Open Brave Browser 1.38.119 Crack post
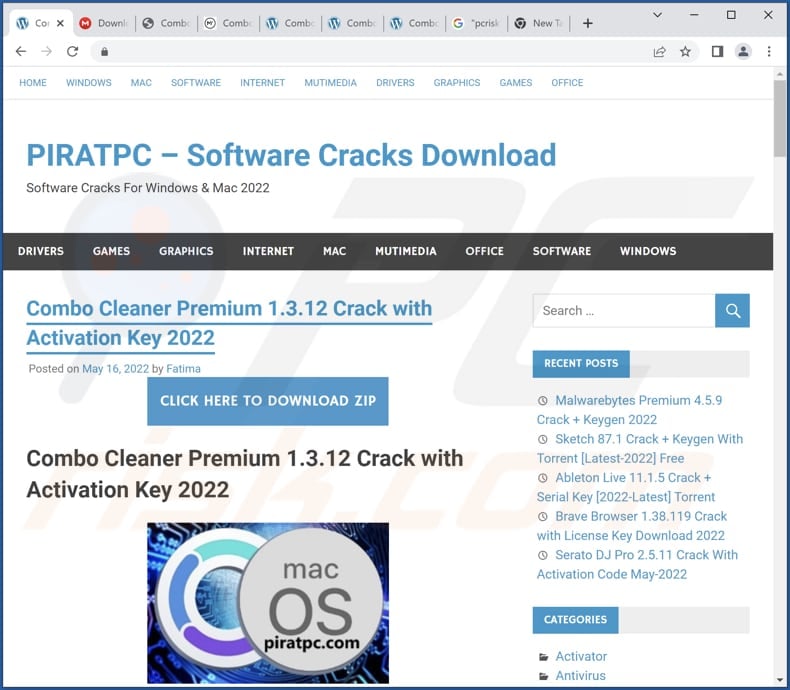The height and width of the screenshot is (690, 790). [x=632, y=526]
